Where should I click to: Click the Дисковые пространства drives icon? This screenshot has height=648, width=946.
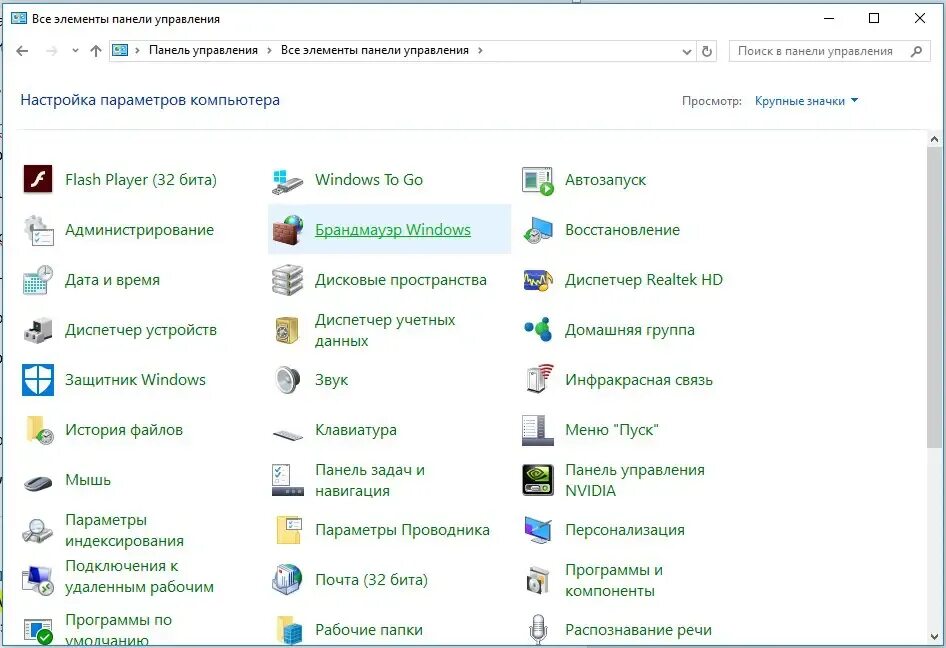coord(287,280)
